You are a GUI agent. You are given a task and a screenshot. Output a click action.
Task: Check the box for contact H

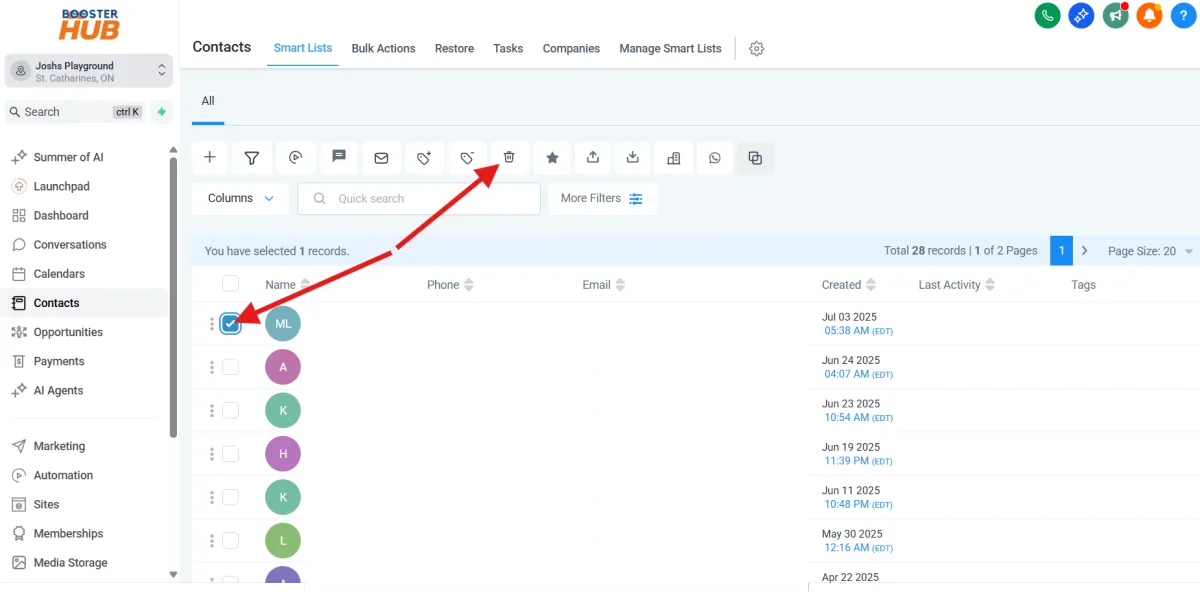click(x=230, y=454)
